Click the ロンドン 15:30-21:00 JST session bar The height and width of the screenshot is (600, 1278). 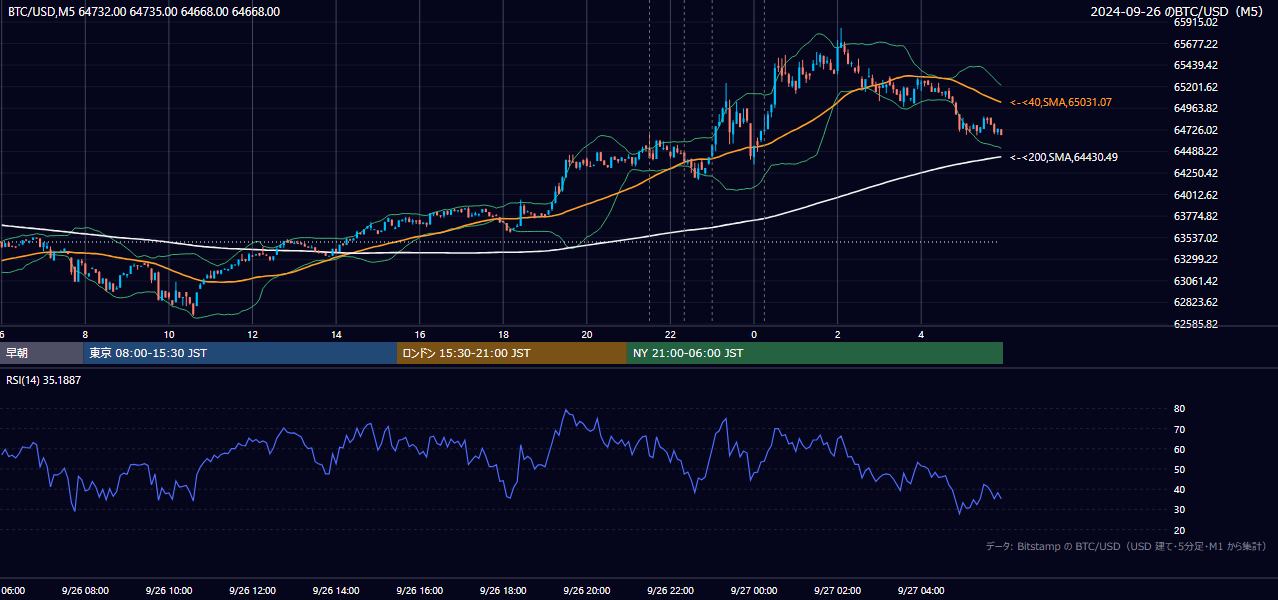(x=512, y=353)
